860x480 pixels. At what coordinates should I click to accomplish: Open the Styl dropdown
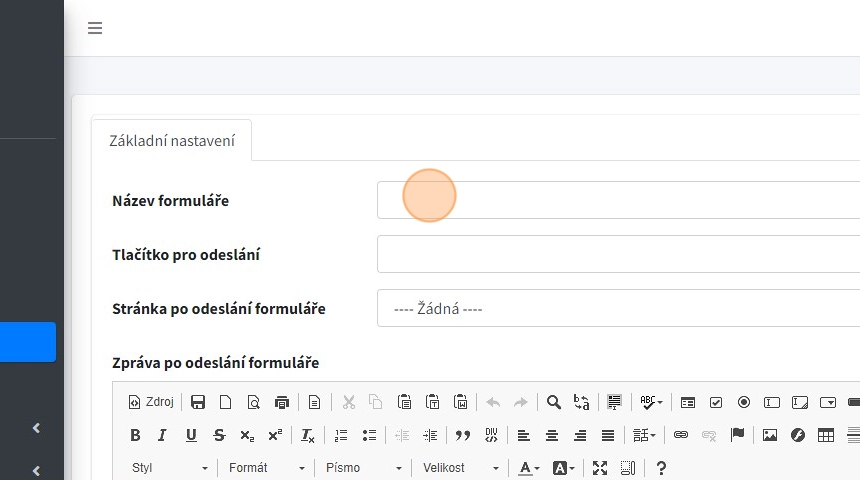point(170,468)
